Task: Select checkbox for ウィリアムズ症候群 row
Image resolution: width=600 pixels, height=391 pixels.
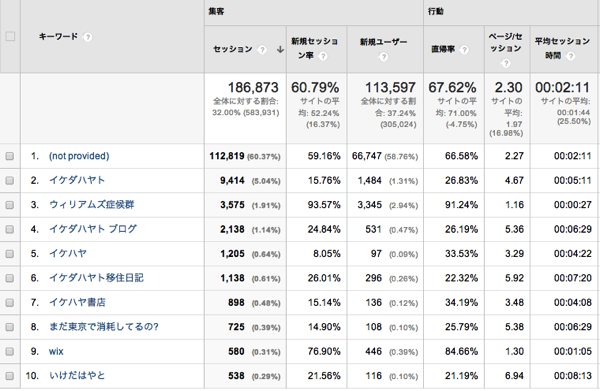Action: (x=10, y=205)
